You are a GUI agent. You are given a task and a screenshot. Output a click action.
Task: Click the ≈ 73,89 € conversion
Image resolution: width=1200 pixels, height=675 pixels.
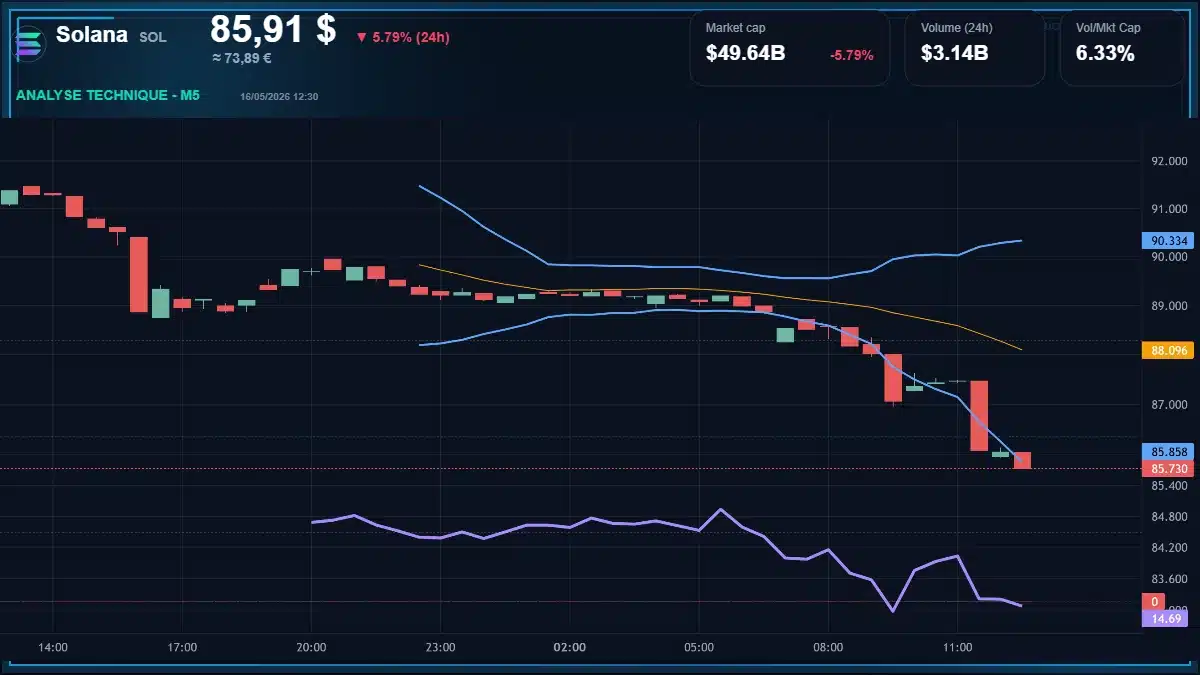tap(242, 58)
